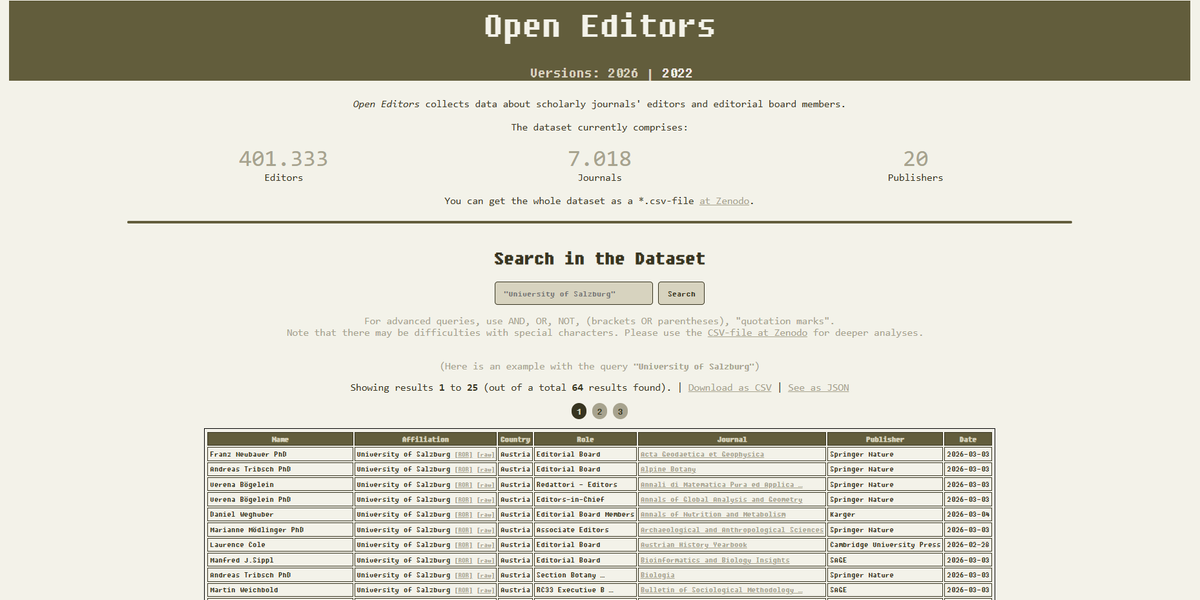
Task: Click the ROR link in Daniel Weghuber's row
Action: tap(464, 514)
